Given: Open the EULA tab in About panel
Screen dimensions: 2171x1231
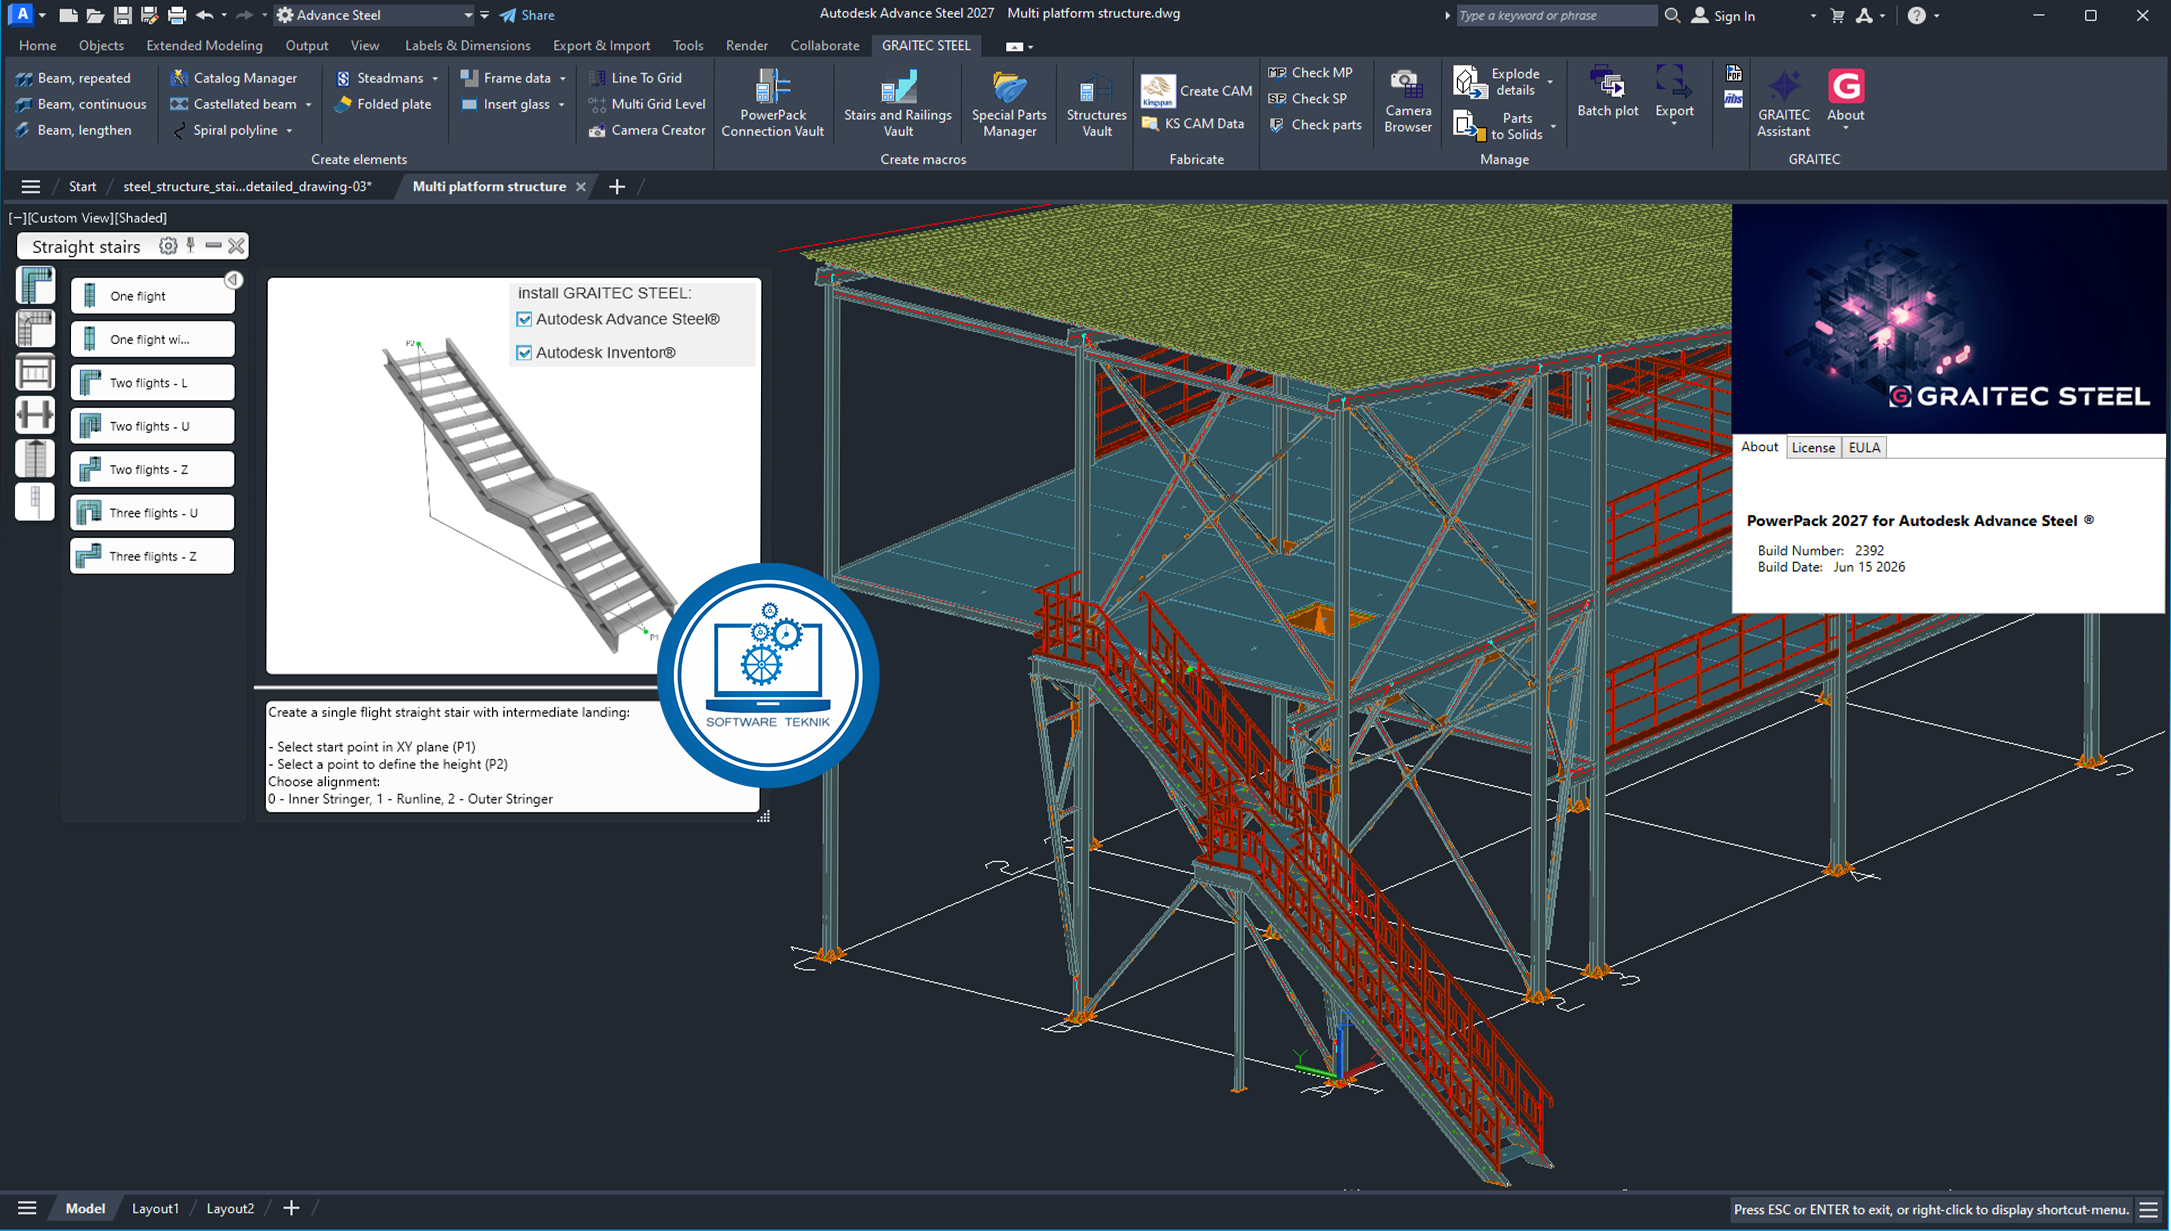Looking at the screenshot, I should click(1863, 447).
